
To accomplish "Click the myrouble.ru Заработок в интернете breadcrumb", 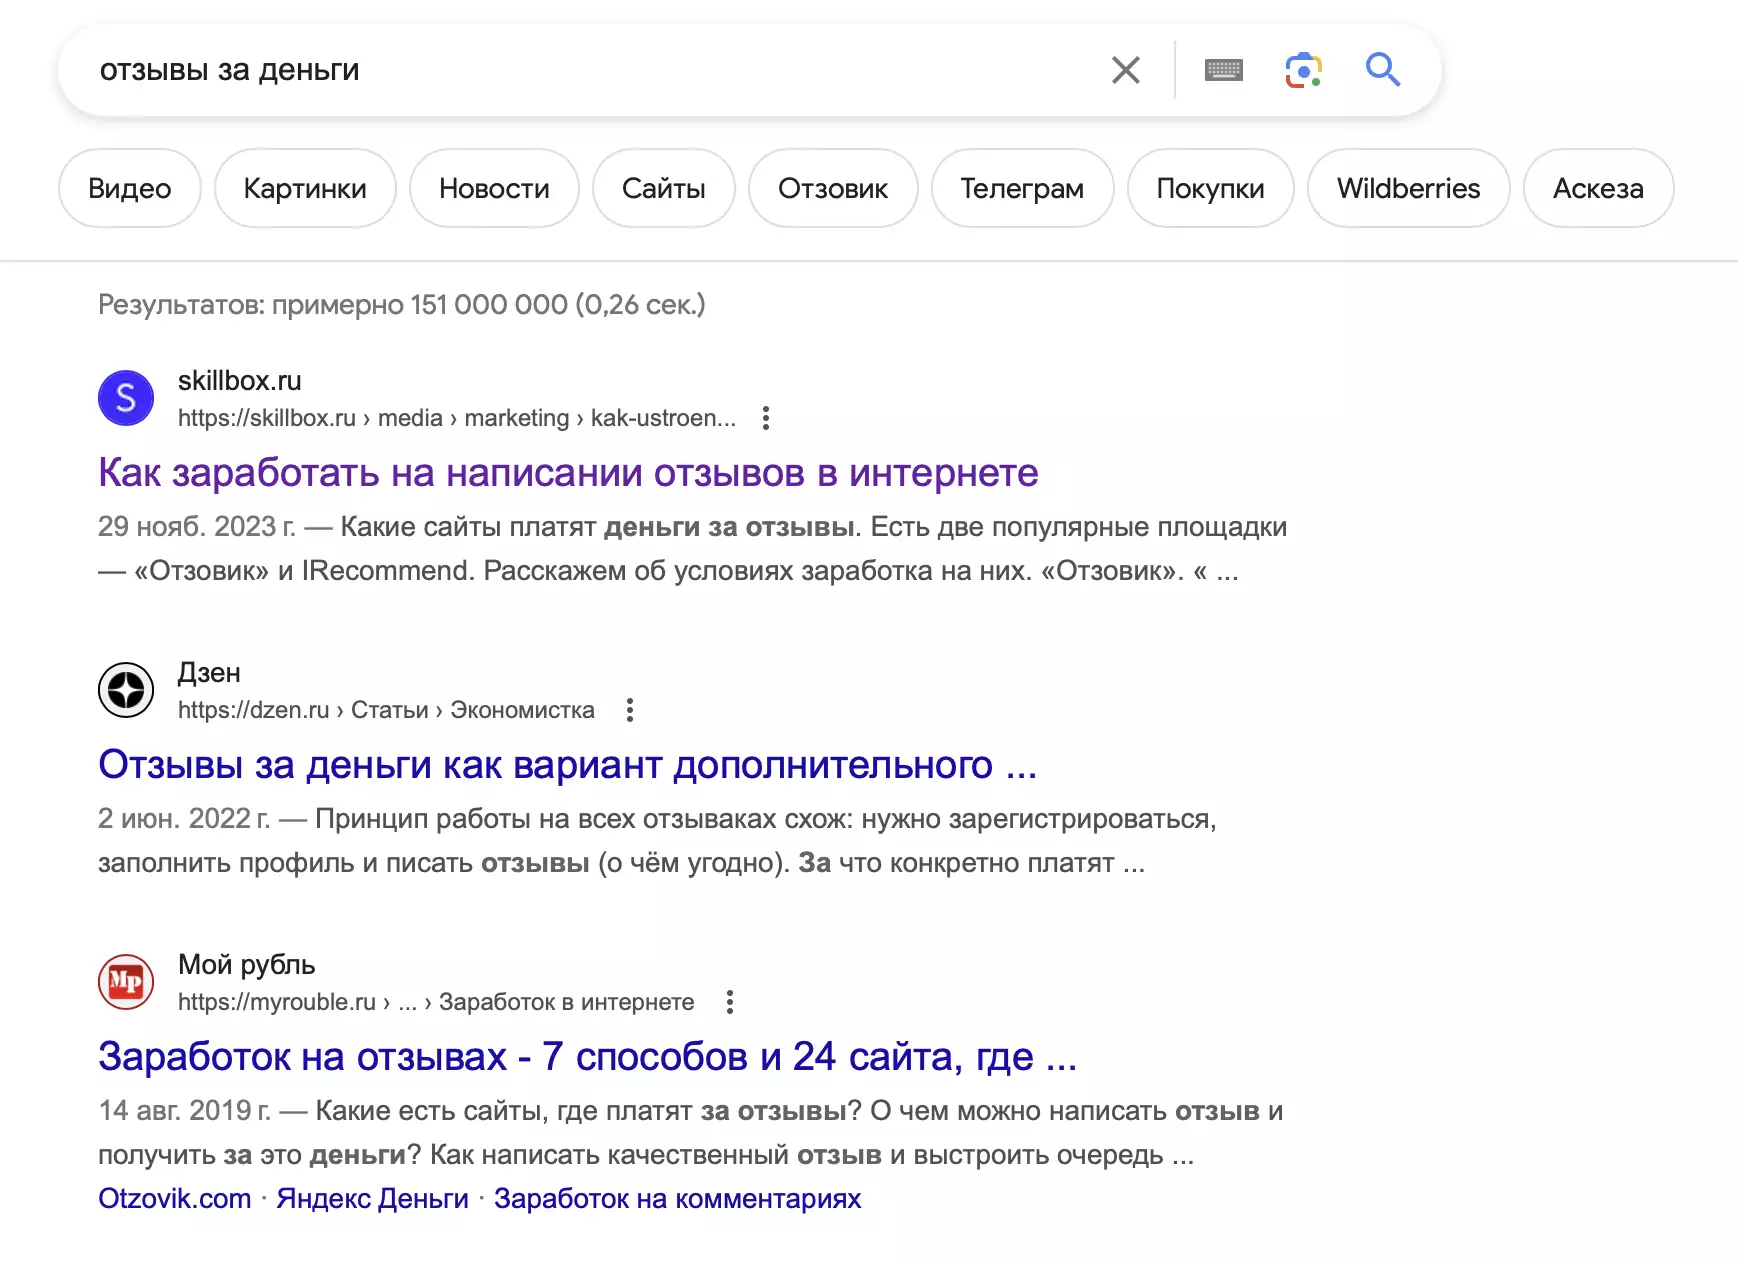I will pos(436,1002).
